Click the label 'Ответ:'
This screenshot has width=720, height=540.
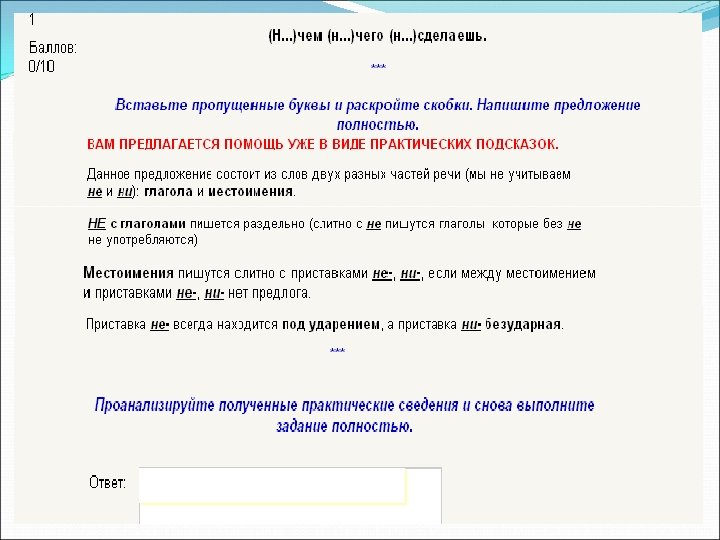tap(107, 483)
